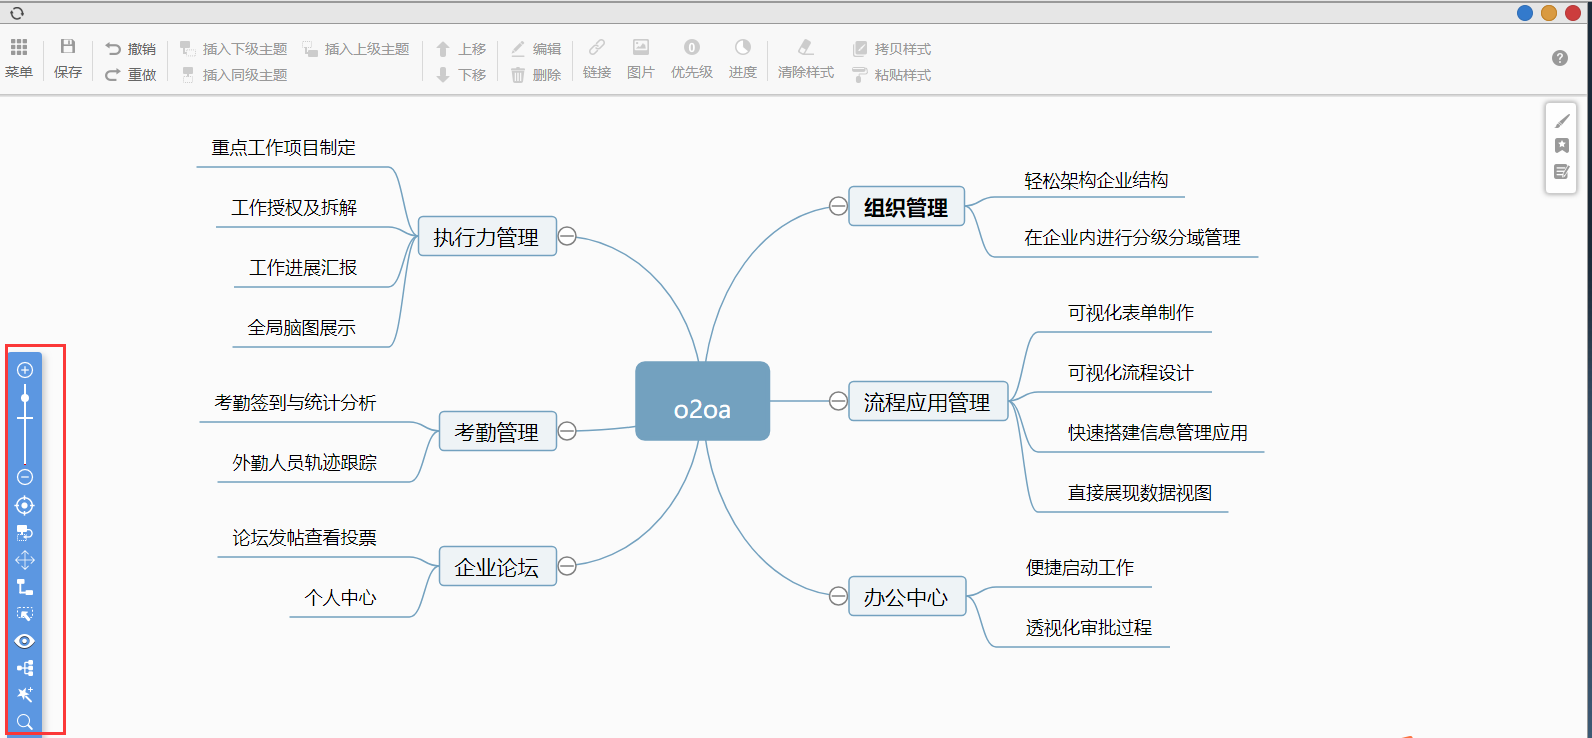Change connection line layout icon
Screen dimensions: 1592x738
click(x=25, y=587)
